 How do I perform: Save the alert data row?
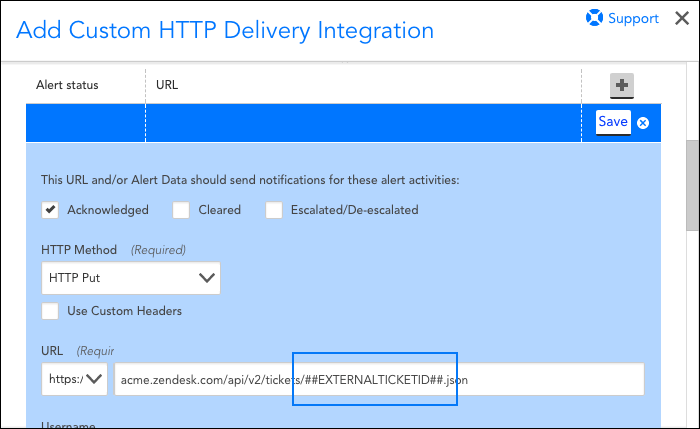coord(613,122)
